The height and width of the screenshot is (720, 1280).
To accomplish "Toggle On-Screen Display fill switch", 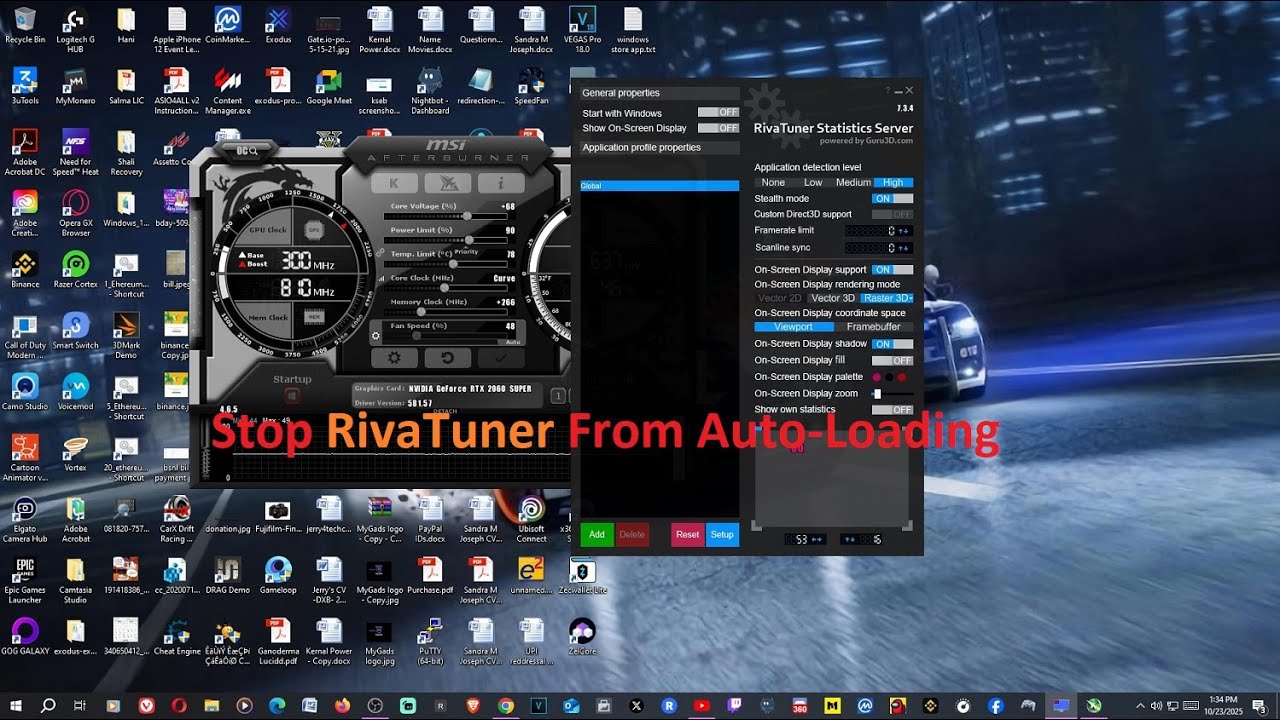I will coord(892,360).
